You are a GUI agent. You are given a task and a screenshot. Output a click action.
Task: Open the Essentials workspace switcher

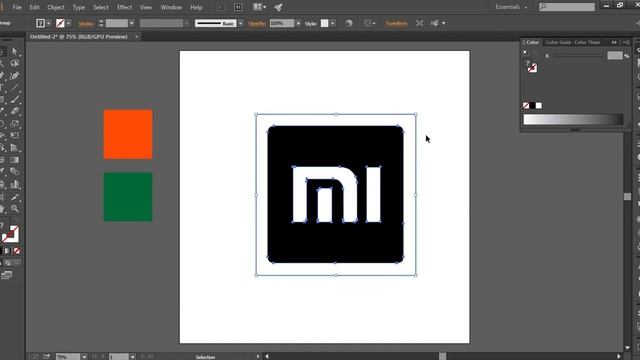coord(511,7)
